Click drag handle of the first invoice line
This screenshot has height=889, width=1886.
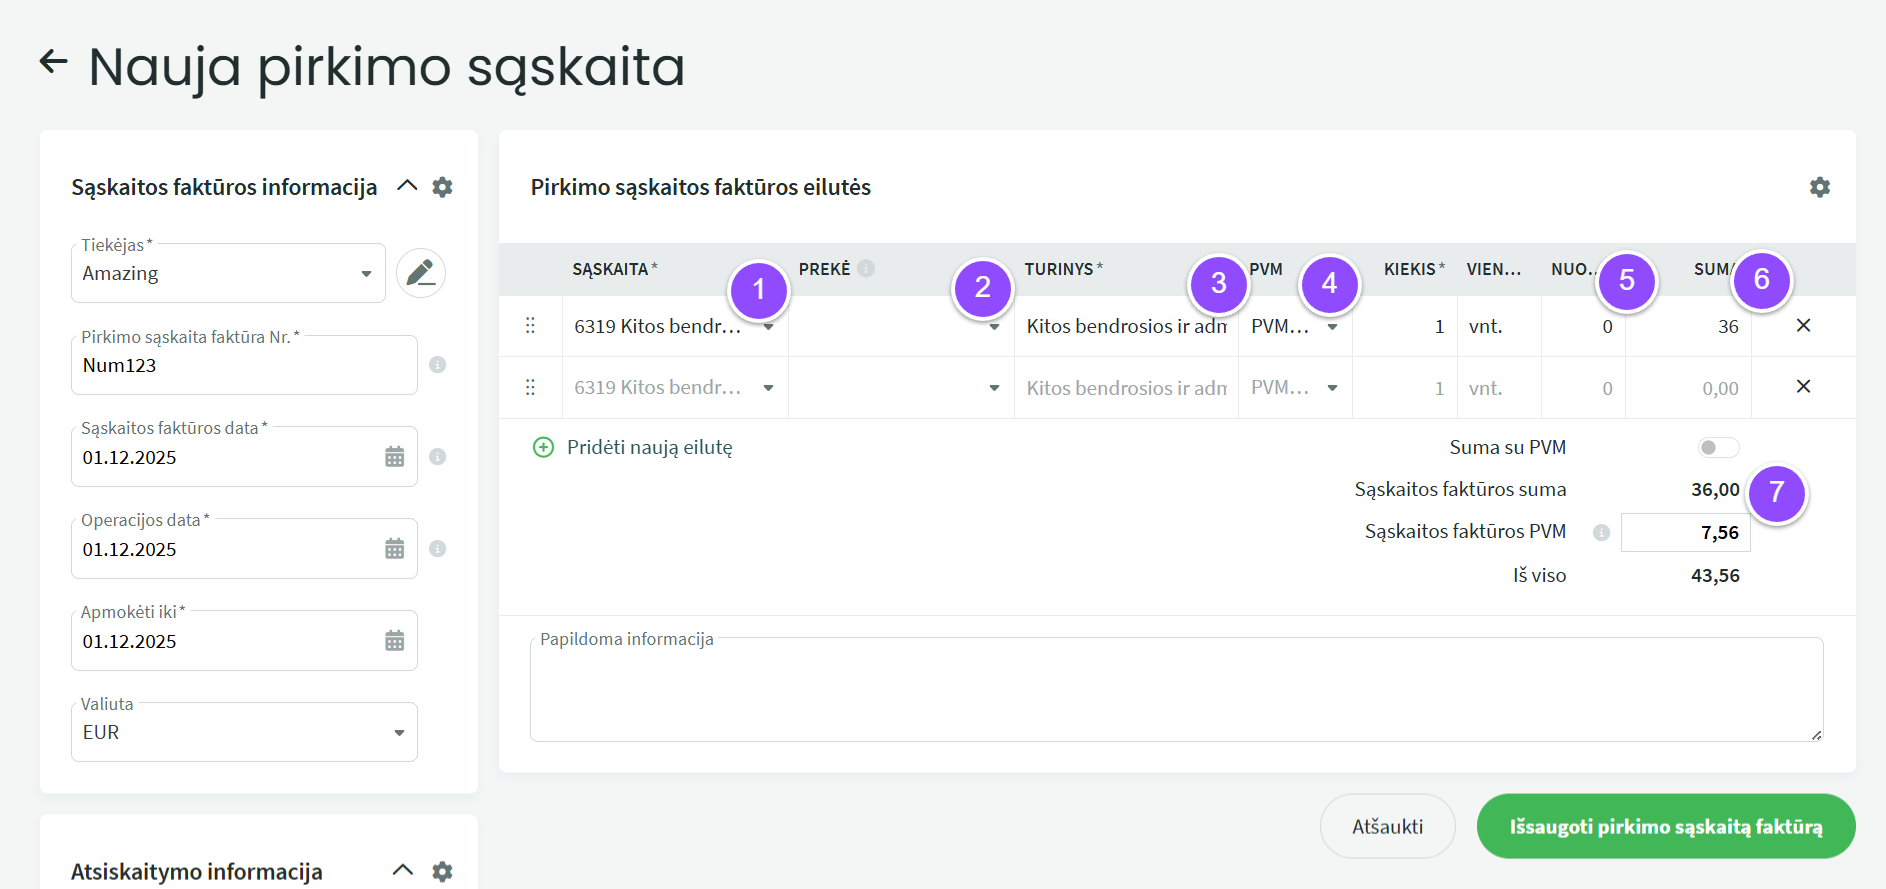[530, 326]
